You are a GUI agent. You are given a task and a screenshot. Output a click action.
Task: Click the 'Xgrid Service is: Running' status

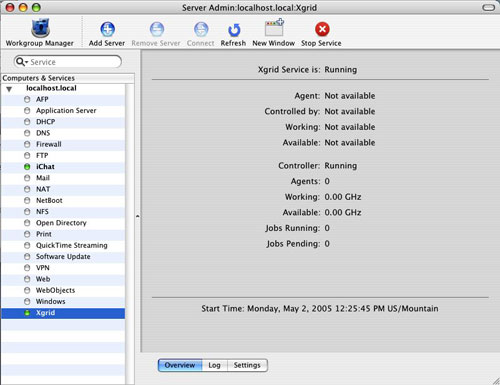(x=307, y=70)
